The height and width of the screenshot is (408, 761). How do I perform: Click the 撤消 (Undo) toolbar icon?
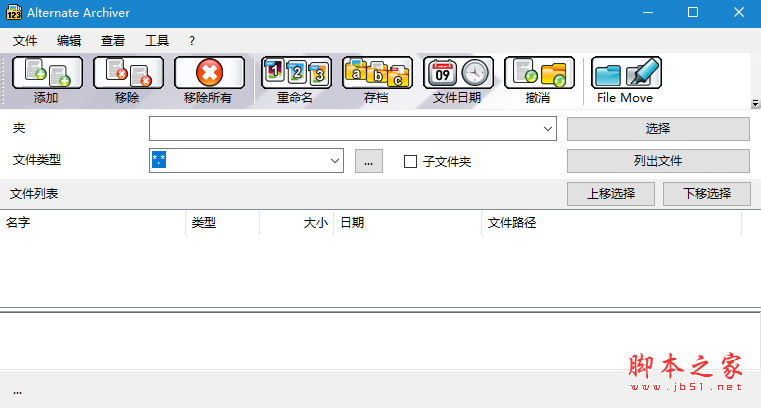pyautogui.click(x=539, y=73)
